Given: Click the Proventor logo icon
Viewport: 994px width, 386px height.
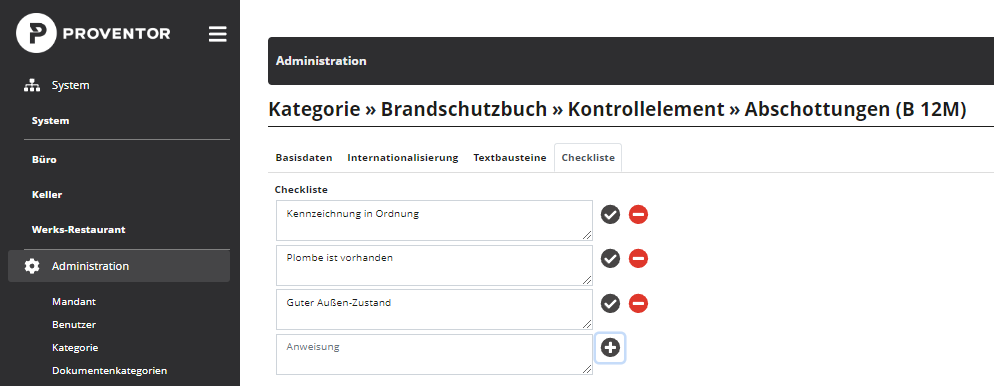Looking at the screenshot, I should click(x=36, y=33).
